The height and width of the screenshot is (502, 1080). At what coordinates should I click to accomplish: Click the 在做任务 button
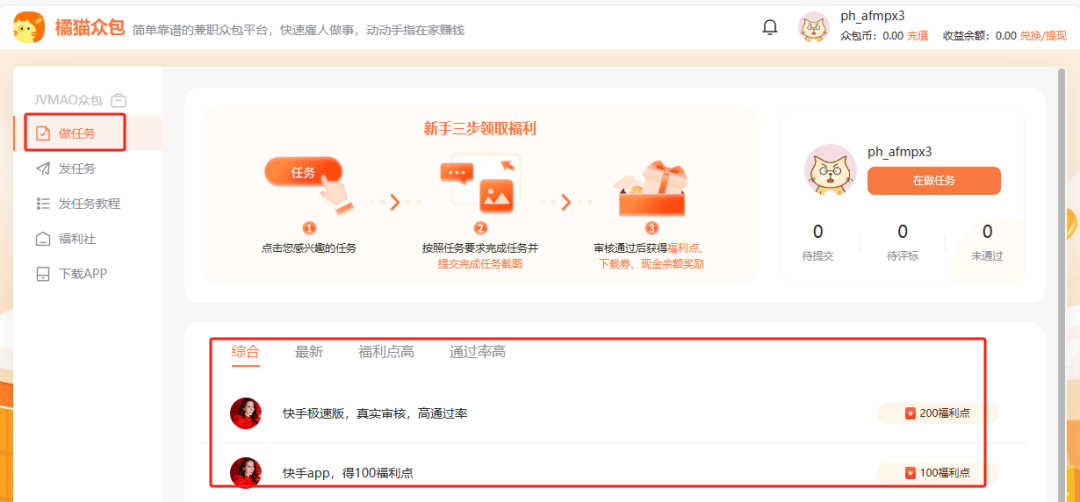tap(933, 181)
